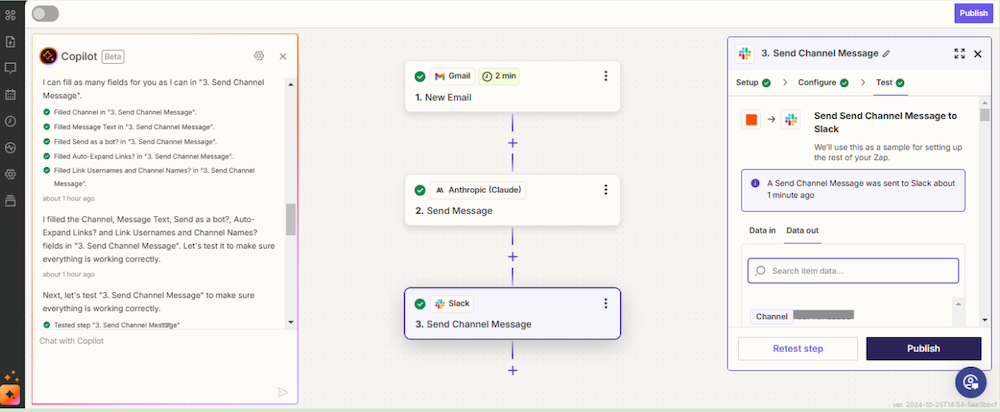Image resolution: width=1000 pixels, height=412 pixels.
Task: Close the Send Channel Message panel
Action: 978,54
